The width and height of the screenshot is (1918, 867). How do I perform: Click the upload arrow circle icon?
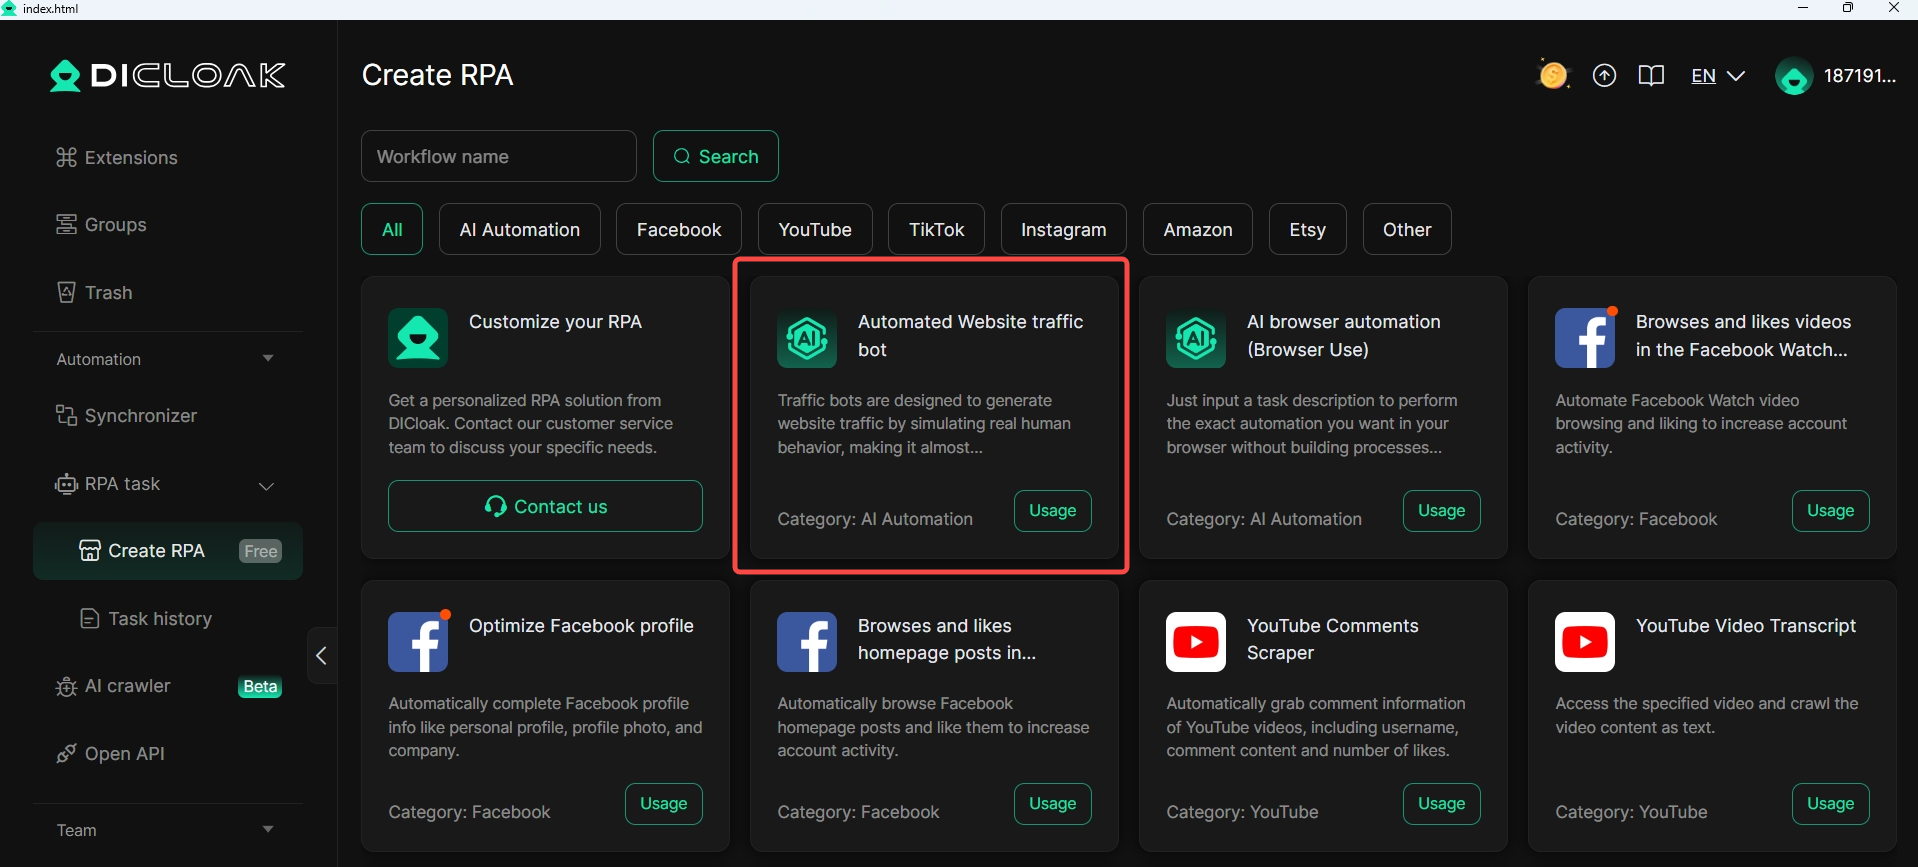pos(1604,76)
